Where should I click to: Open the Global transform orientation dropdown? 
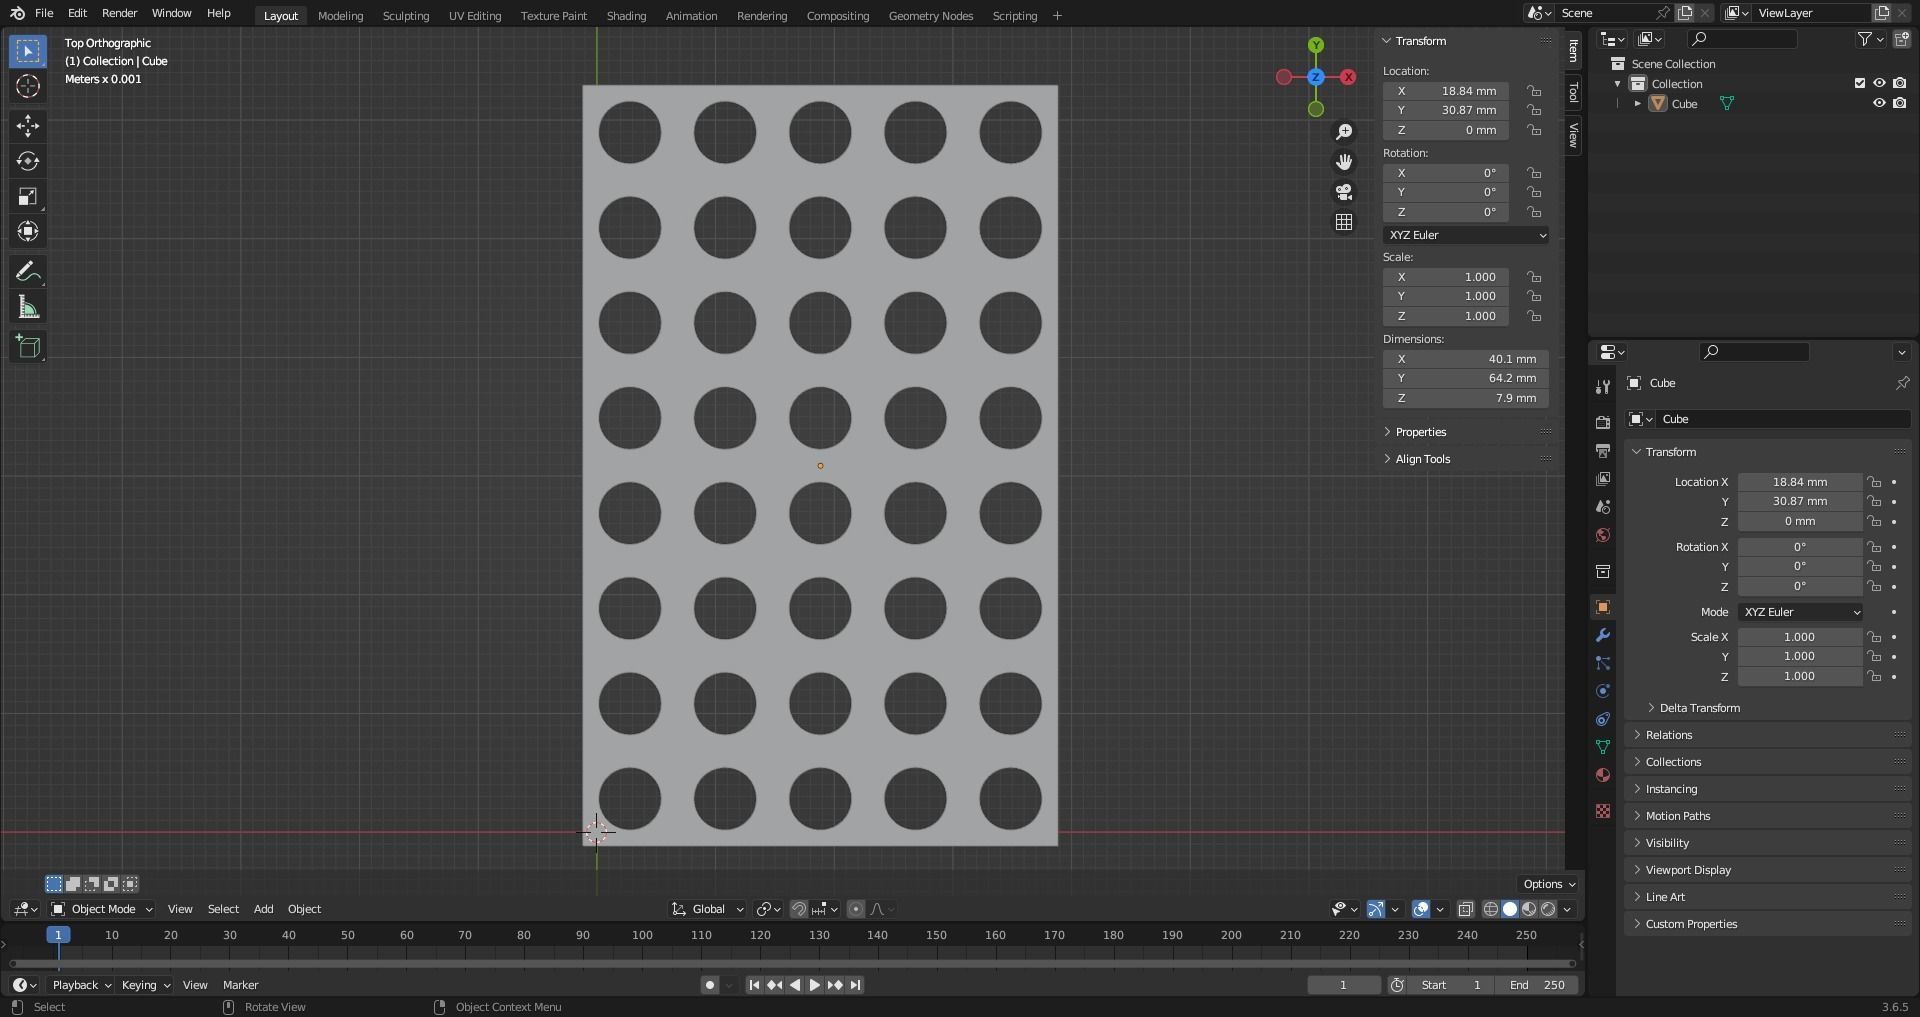click(x=708, y=909)
